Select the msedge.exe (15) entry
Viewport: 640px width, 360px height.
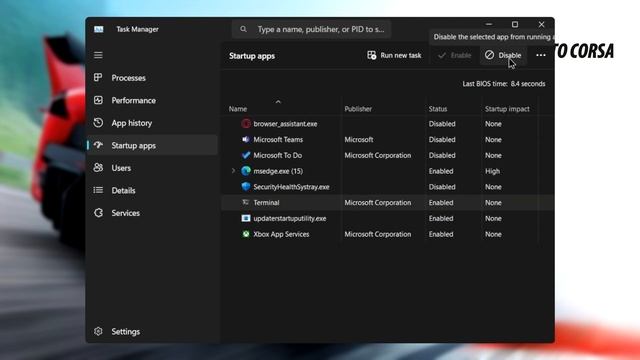click(x=278, y=171)
